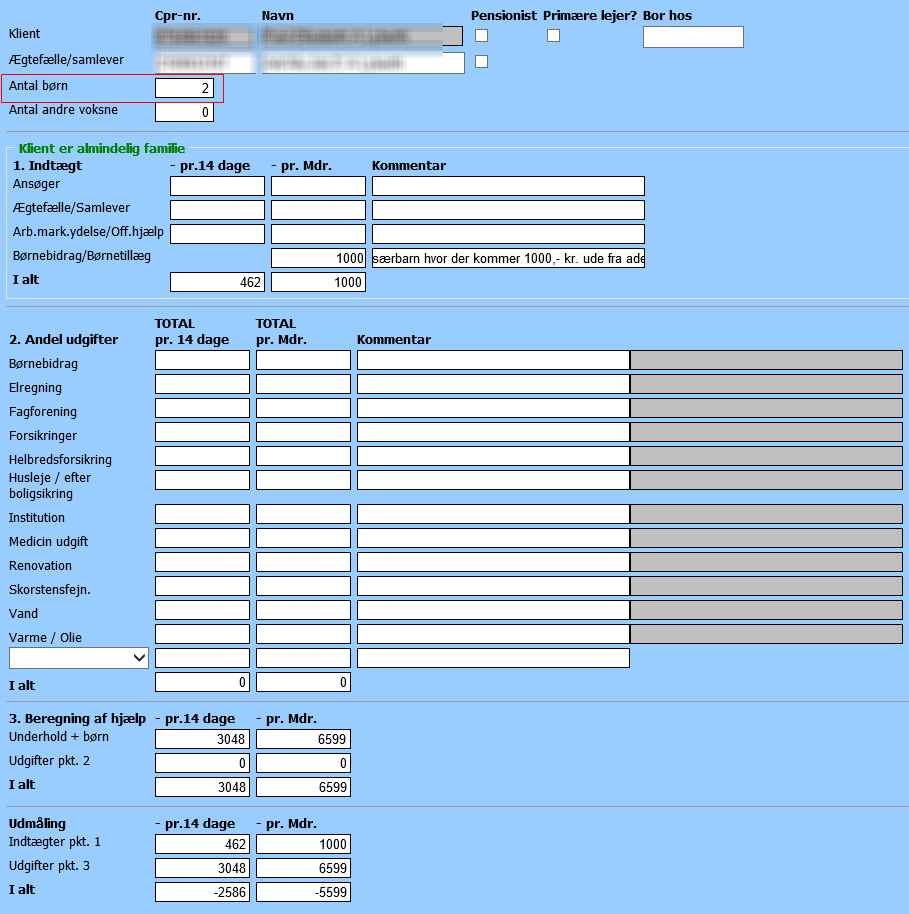Click Indtægter pkt. 1 pr. Mdr. field 1000
This screenshot has width=909, height=914.
(303, 844)
